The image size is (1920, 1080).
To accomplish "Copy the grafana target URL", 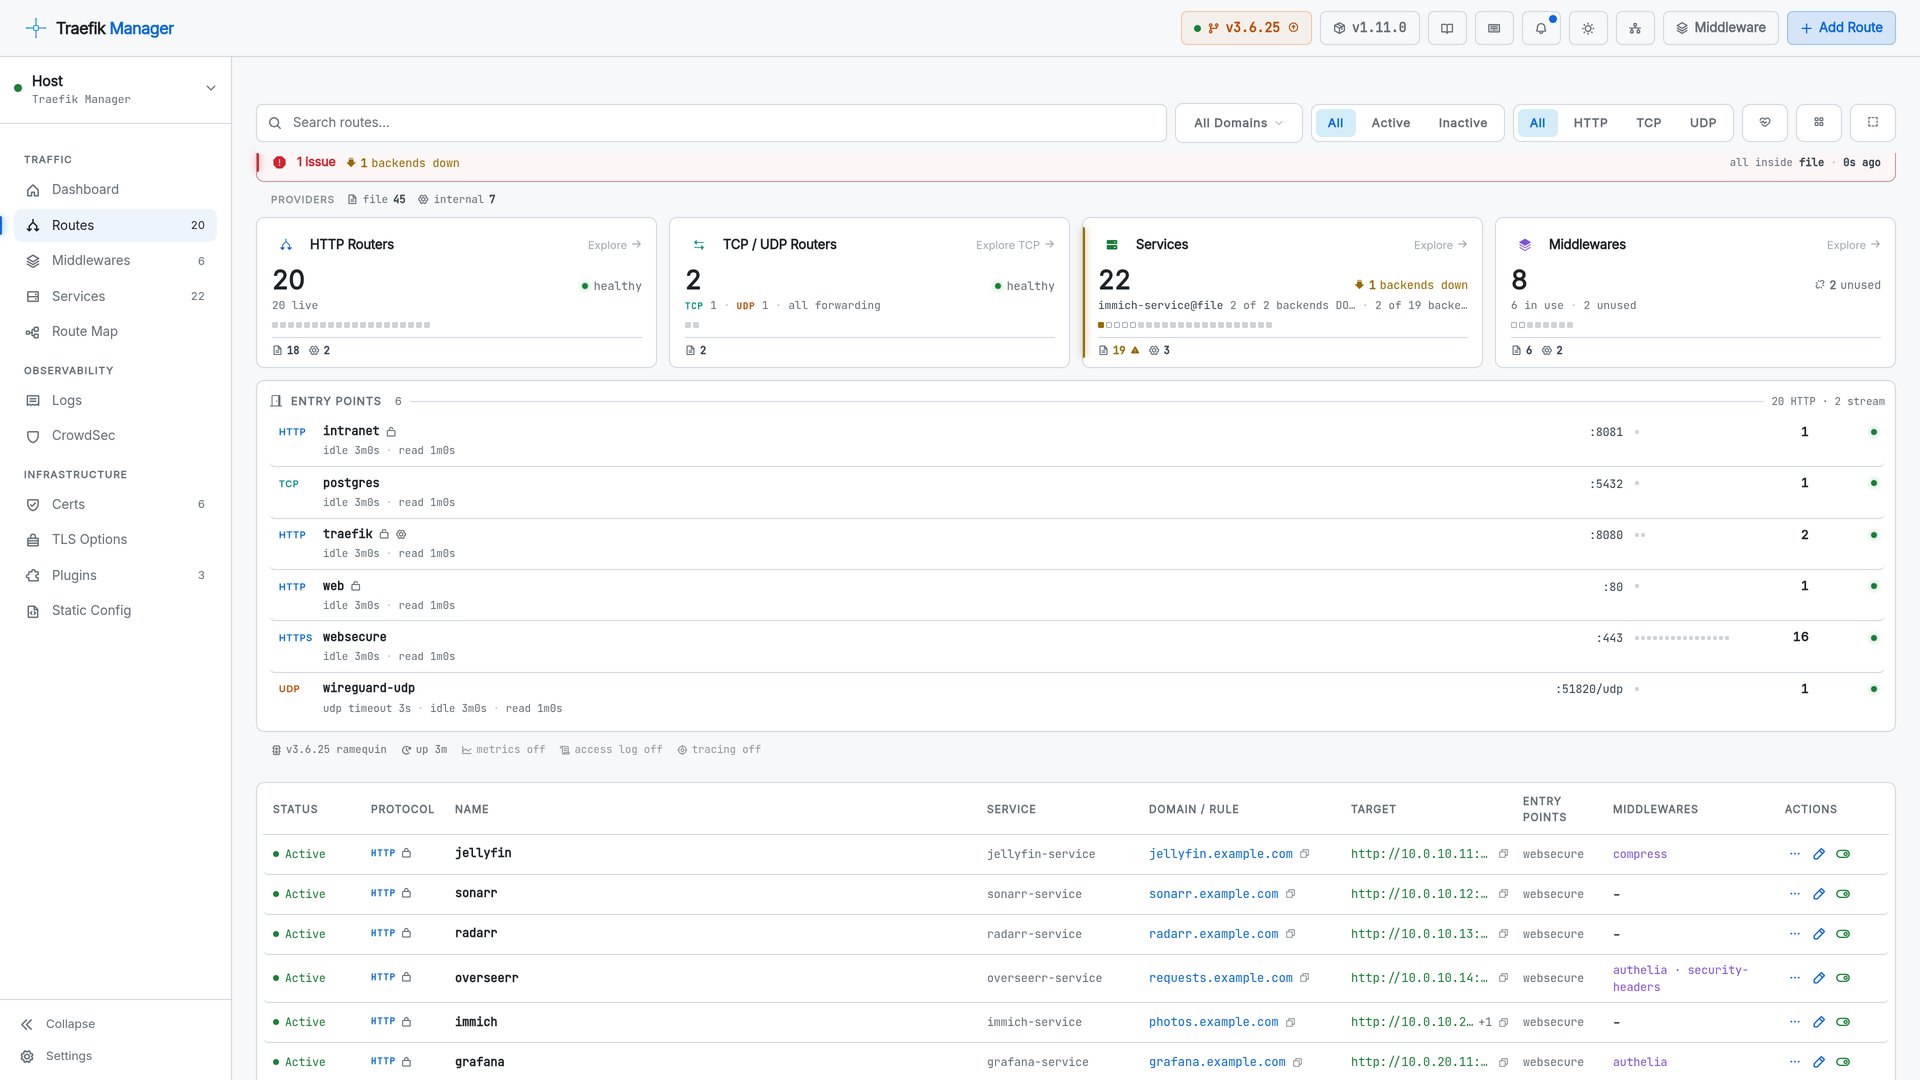I will click(x=1503, y=1062).
